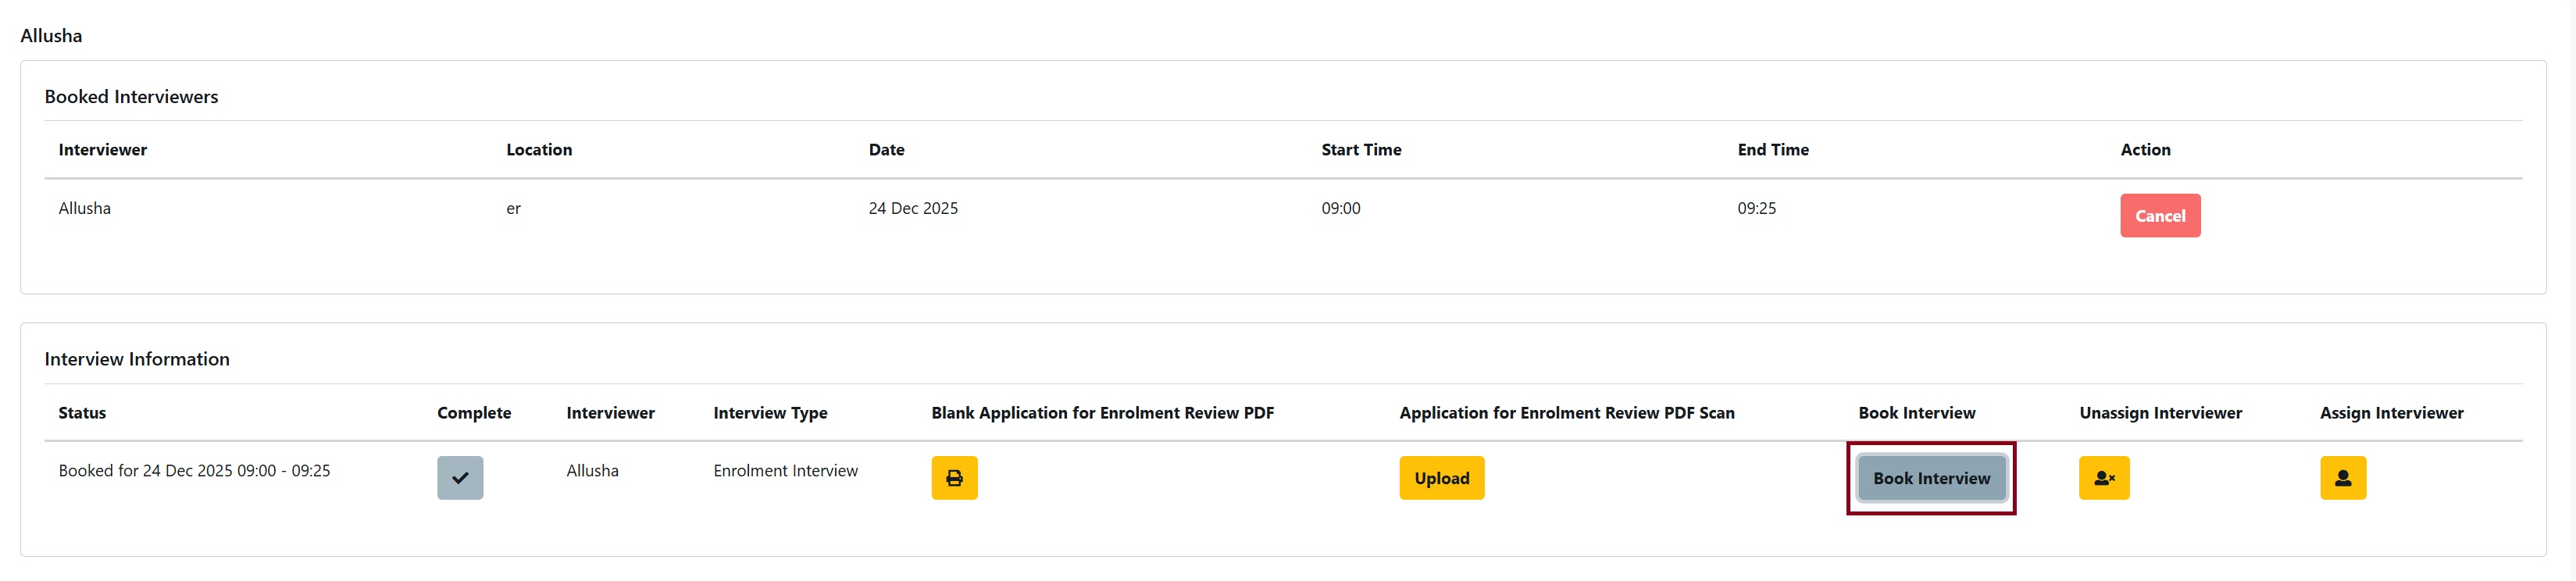Click the 'Booked for 24 Dec 2025' status text
This screenshot has width=2576, height=581.
click(194, 471)
